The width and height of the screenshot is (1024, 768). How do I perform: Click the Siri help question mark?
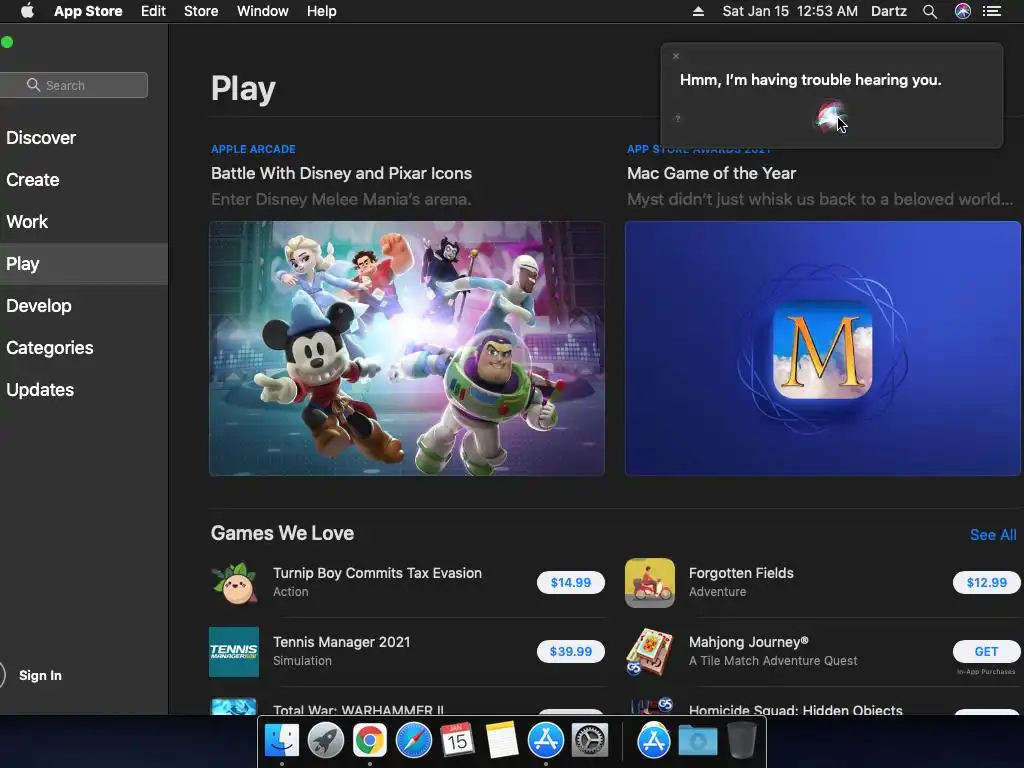(x=678, y=118)
